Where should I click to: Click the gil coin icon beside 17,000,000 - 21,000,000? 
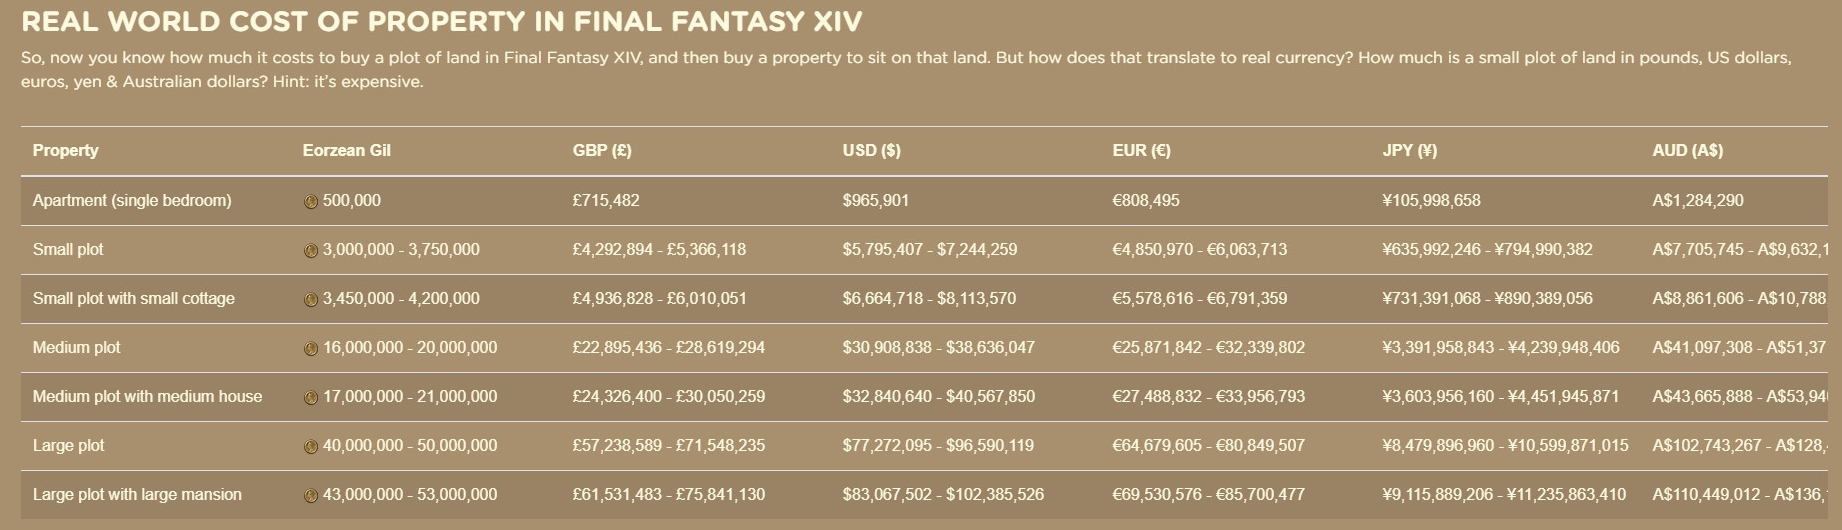click(310, 397)
